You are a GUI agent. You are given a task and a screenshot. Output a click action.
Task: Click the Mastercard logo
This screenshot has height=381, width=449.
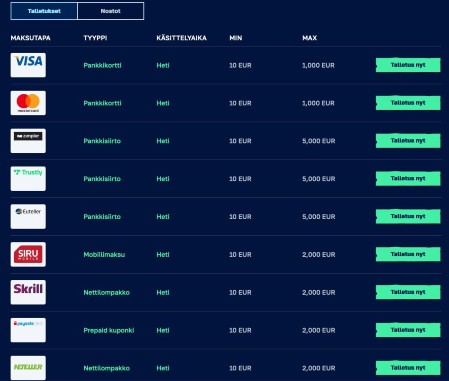28,103
